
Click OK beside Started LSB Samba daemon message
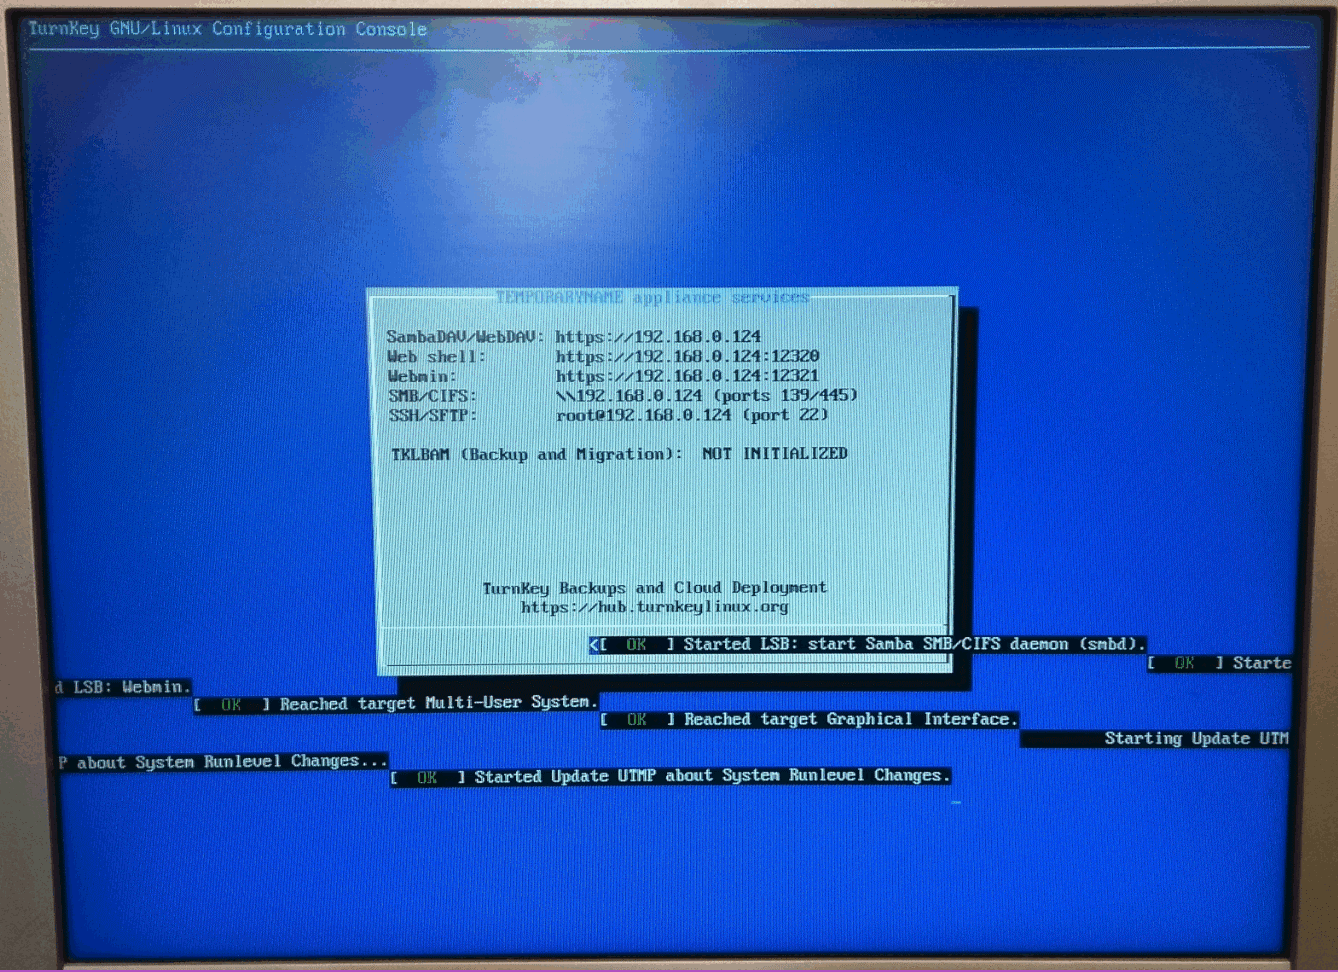(636, 645)
